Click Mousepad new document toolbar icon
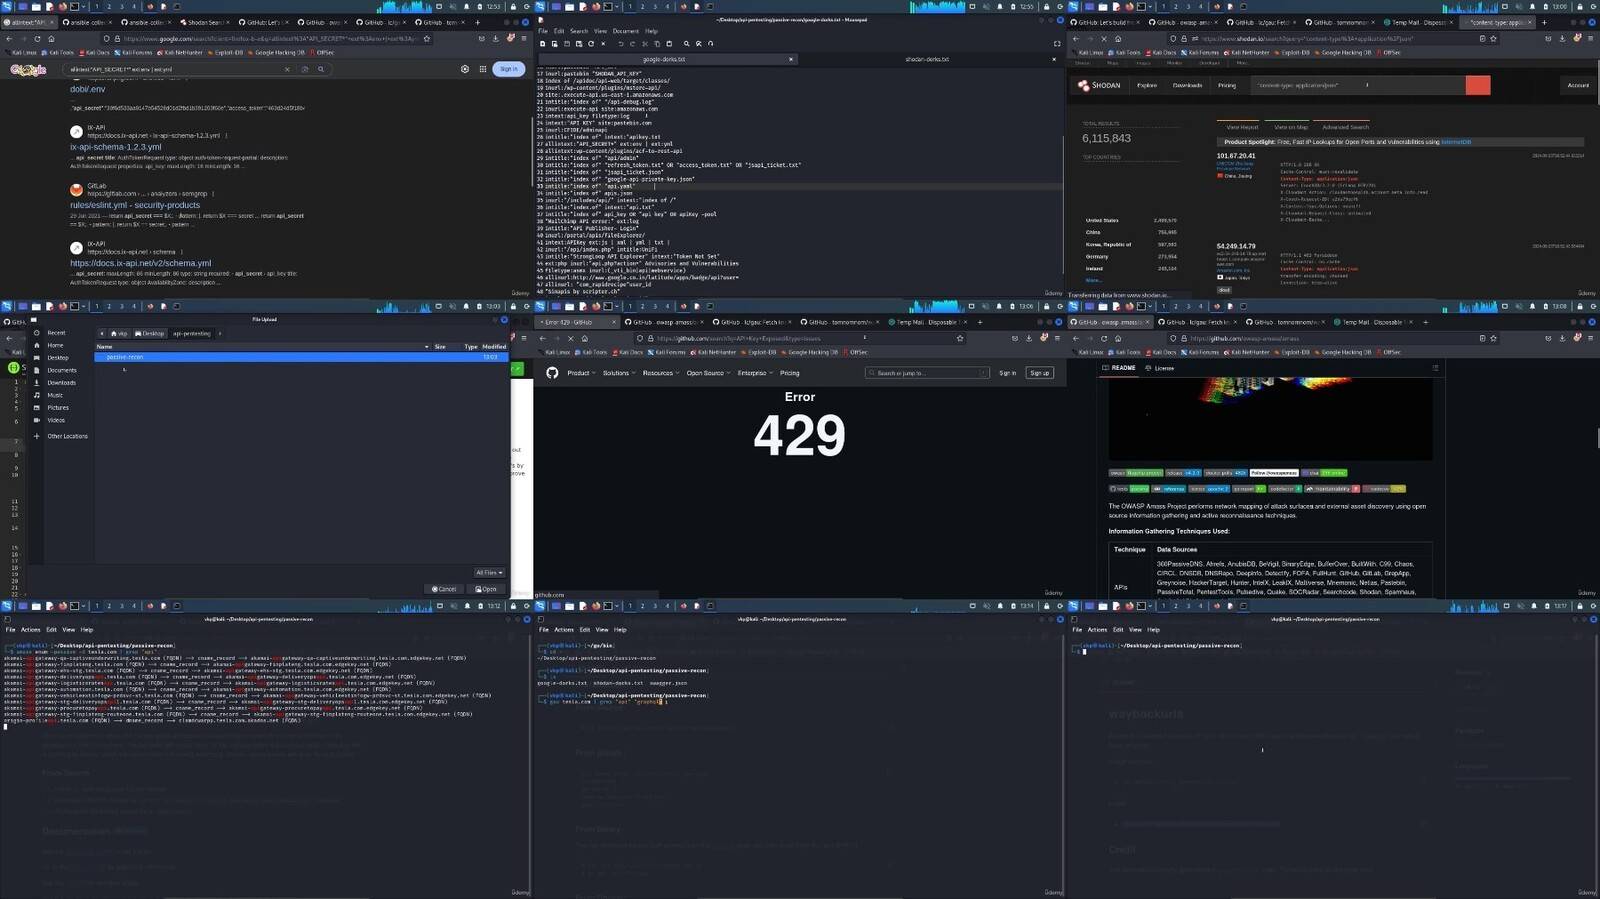Image resolution: width=1600 pixels, height=899 pixels. (x=543, y=44)
